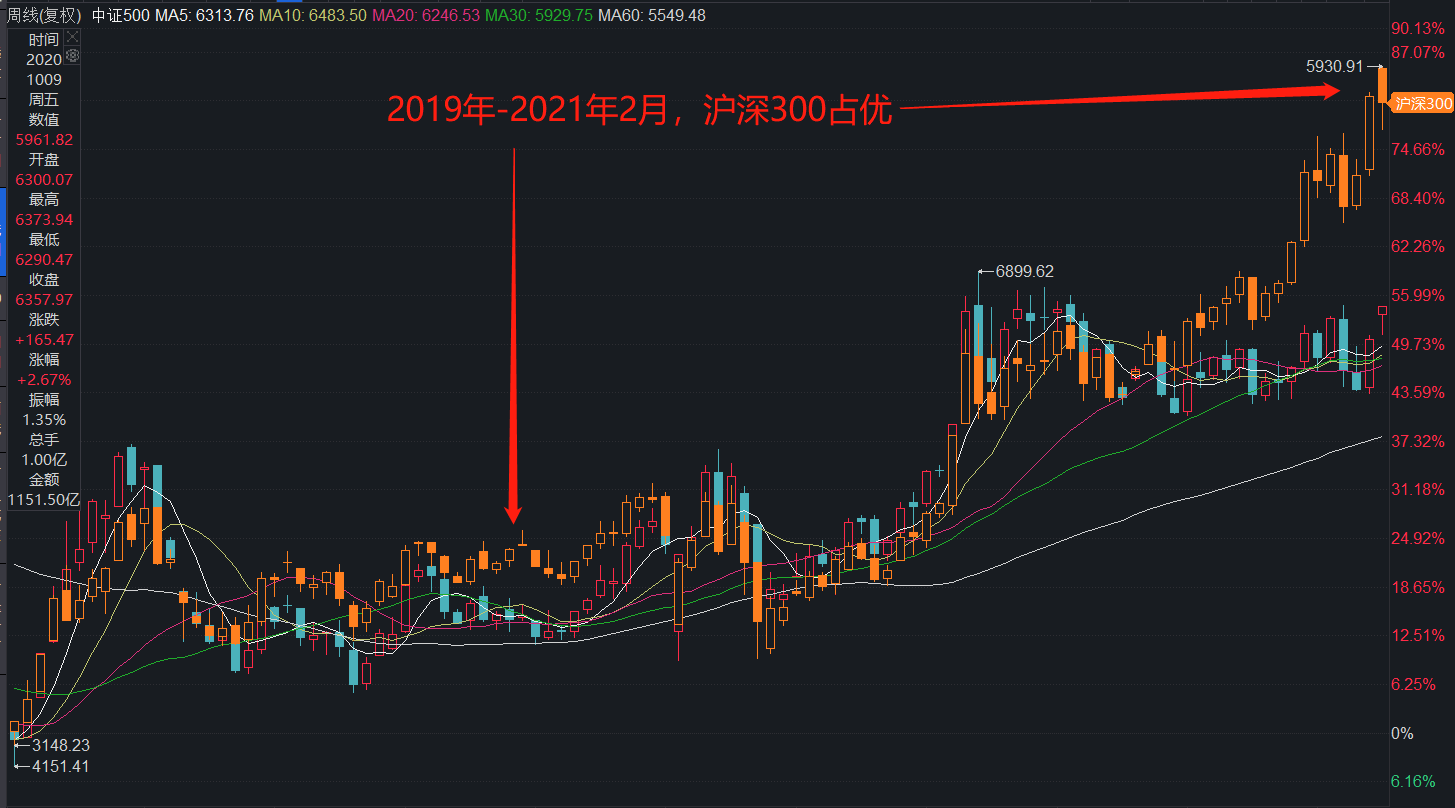Click the 最高 value 6373.94

pyautogui.click(x=44, y=219)
